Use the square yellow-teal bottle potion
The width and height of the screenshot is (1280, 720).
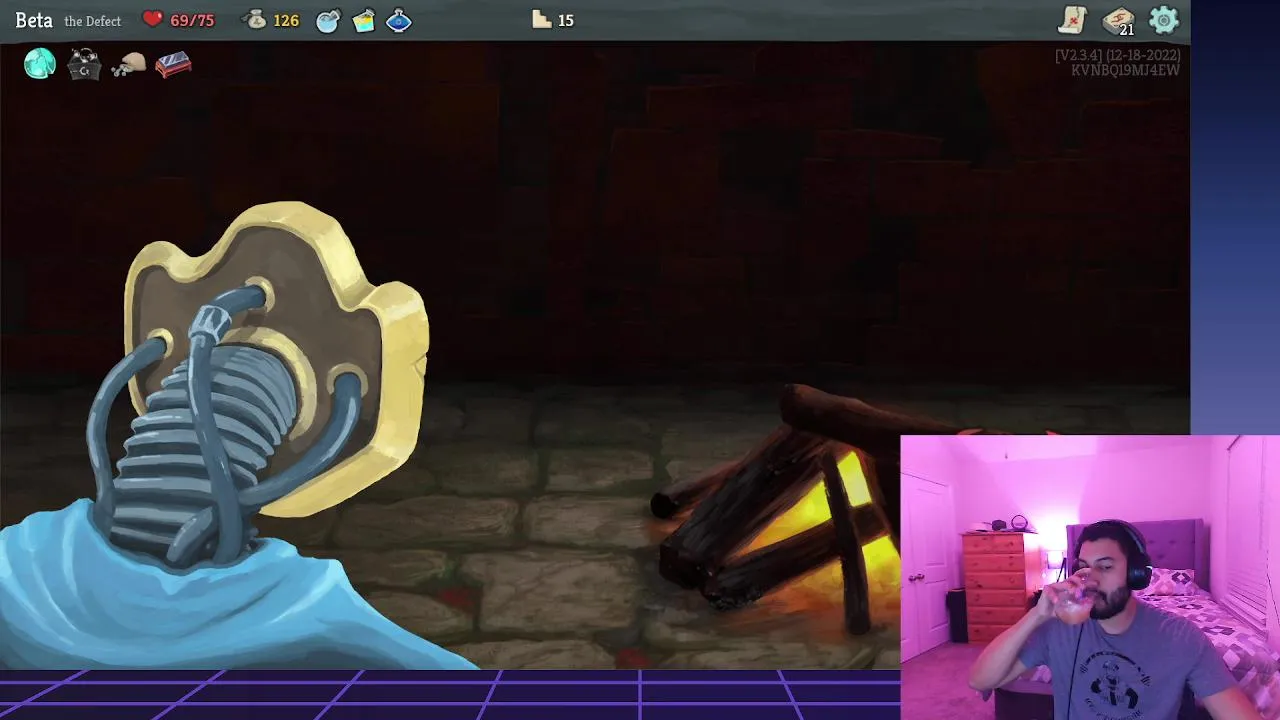[x=364, y=21]
